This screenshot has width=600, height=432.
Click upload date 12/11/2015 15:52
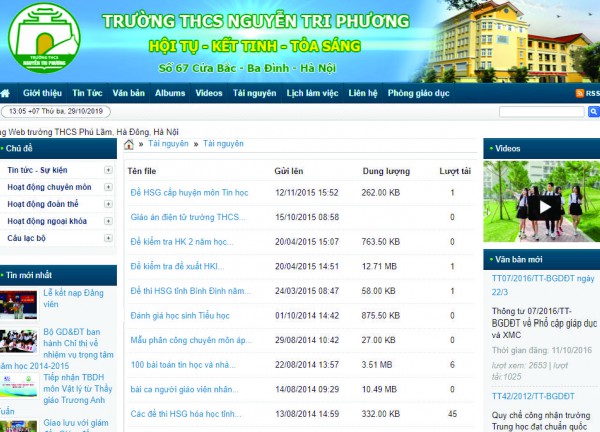tap(307, 192)
